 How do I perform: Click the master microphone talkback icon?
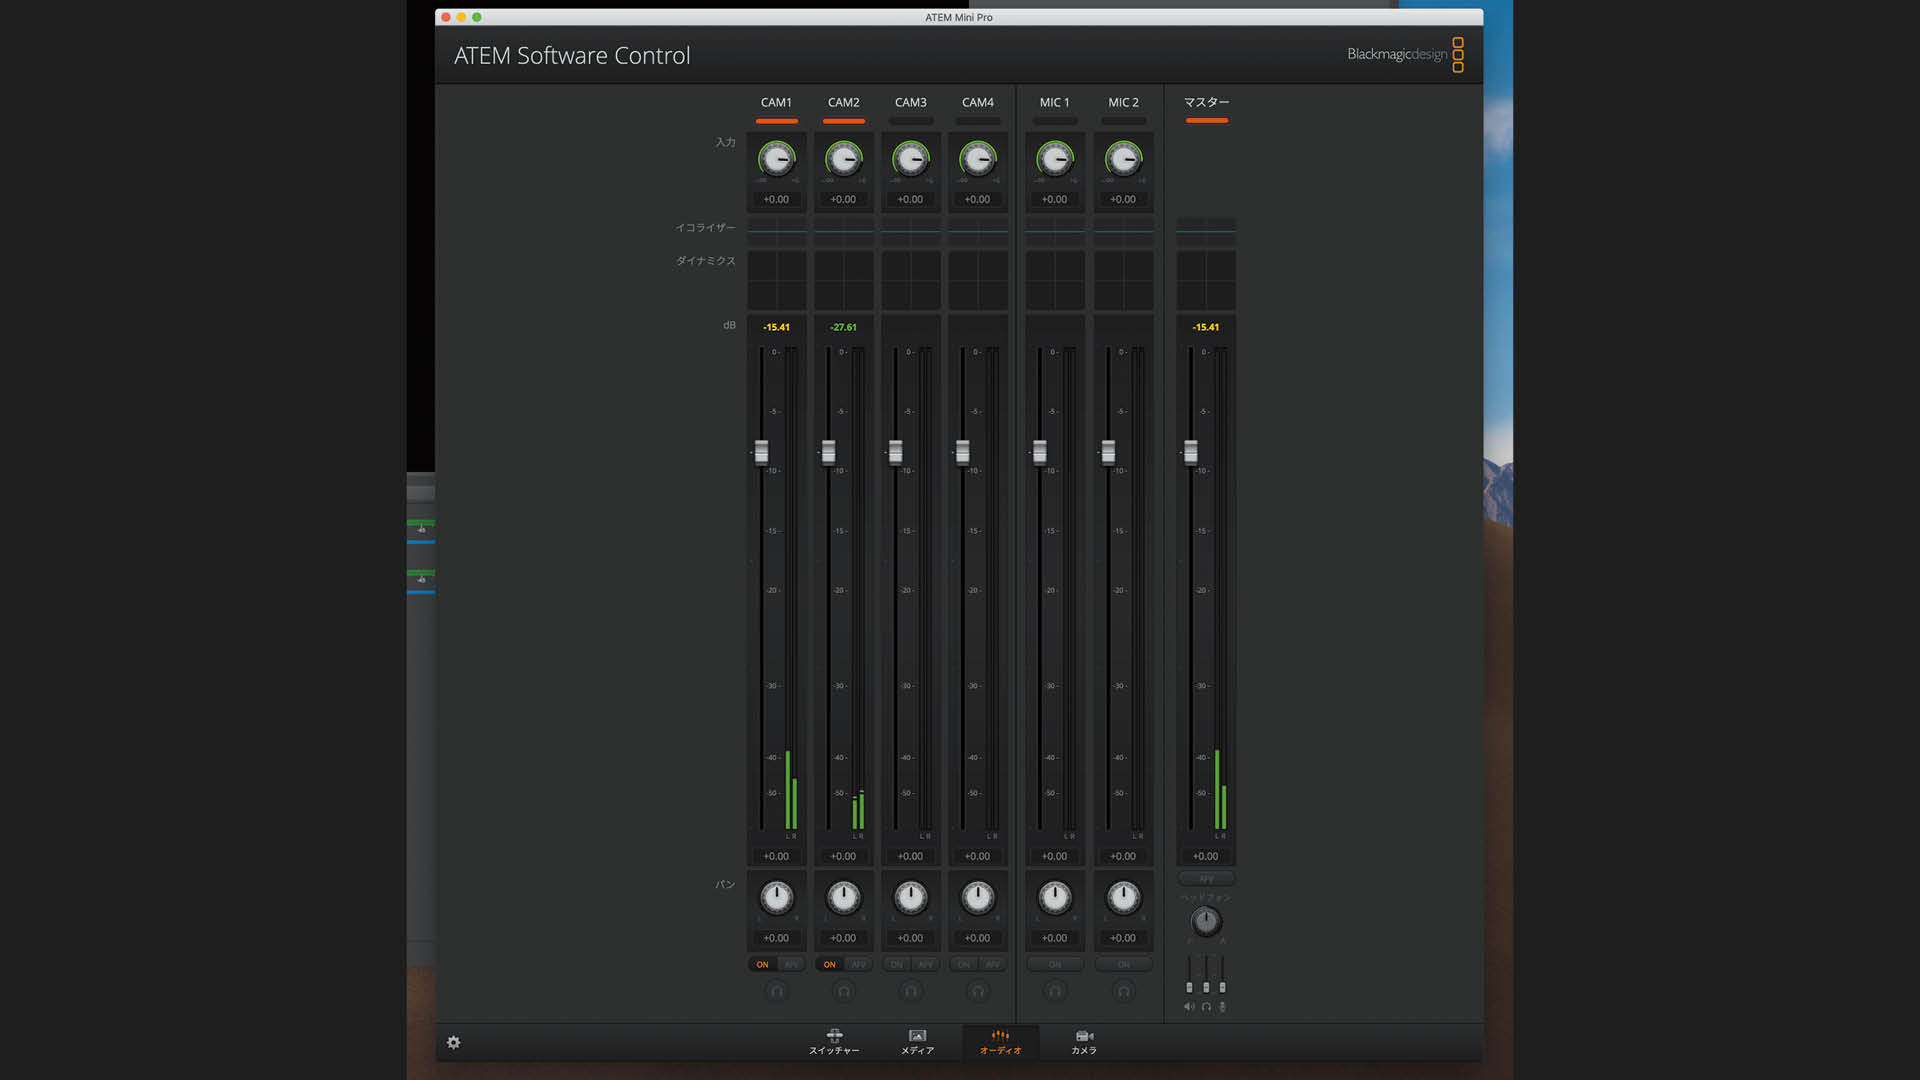click(1222, 1007)
